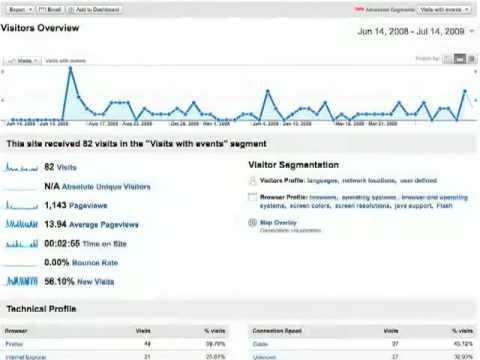This screenshot has height=360, width=480.
Task: Open the Map Overlay link
Action: pyautogui.click(x=278, y=222)
